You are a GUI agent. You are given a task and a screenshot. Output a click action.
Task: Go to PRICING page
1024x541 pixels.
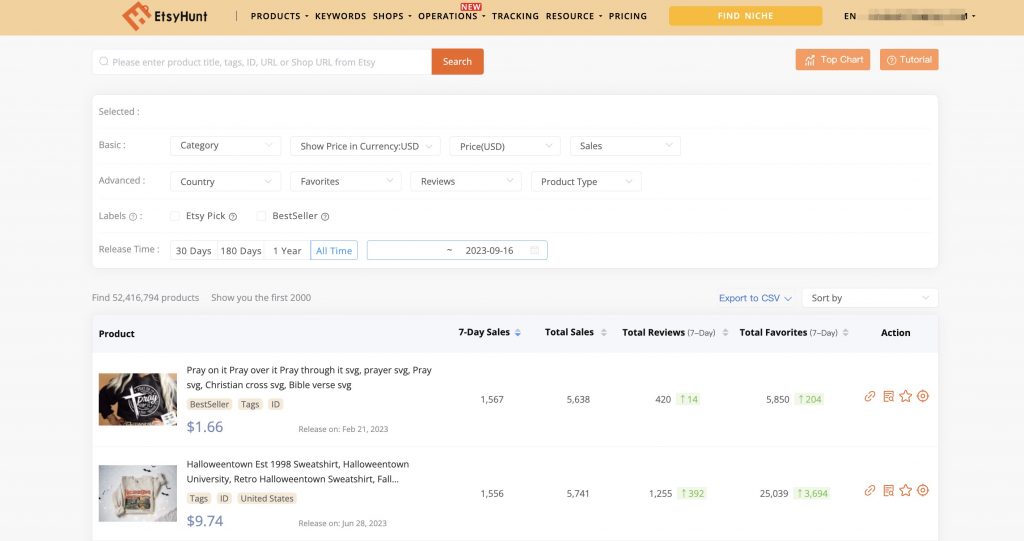(628, 16)
